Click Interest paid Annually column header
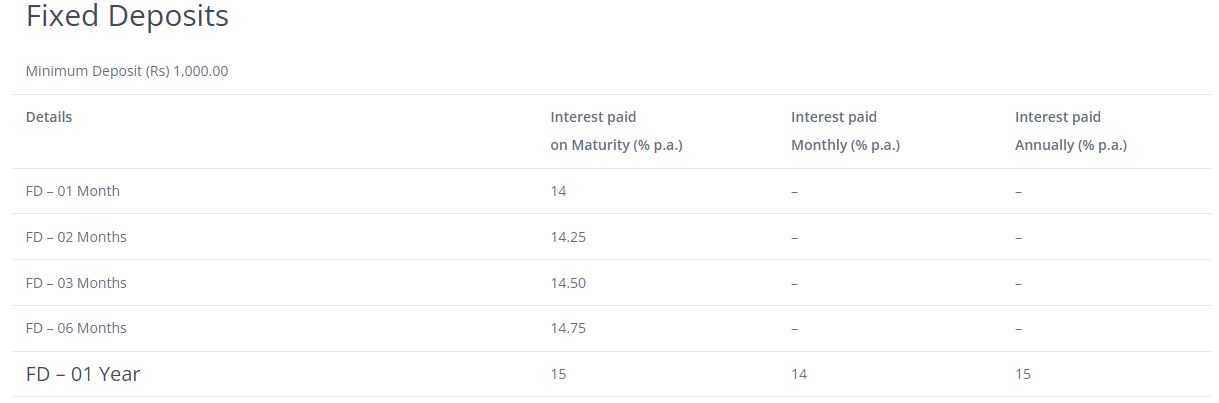 tap(1071, 131)
